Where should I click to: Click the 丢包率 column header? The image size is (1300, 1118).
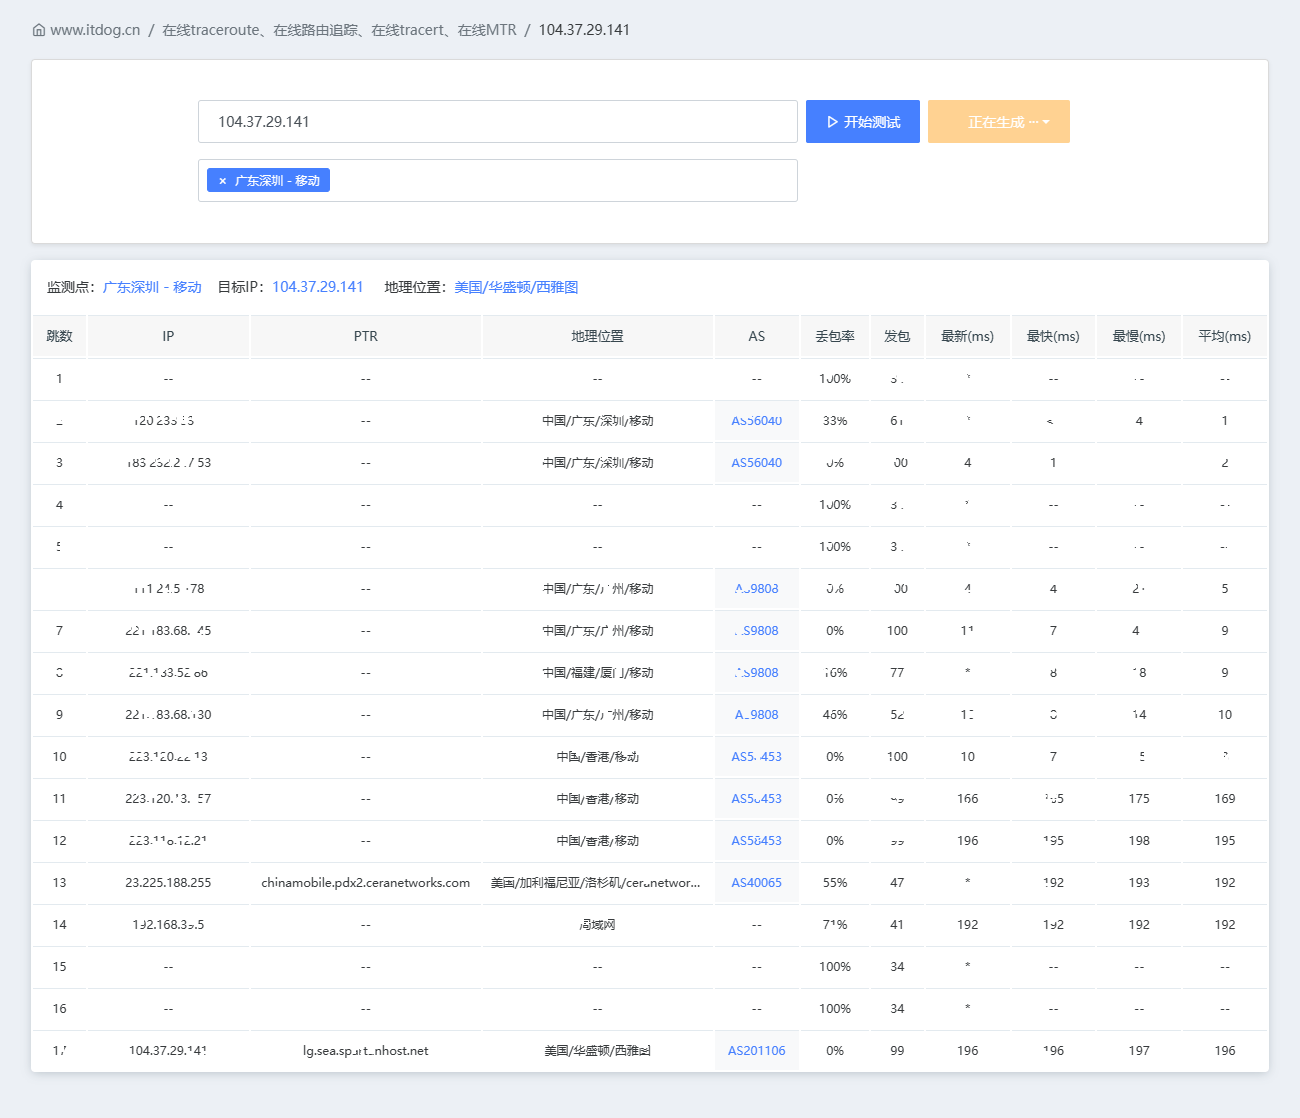point(835,336)
